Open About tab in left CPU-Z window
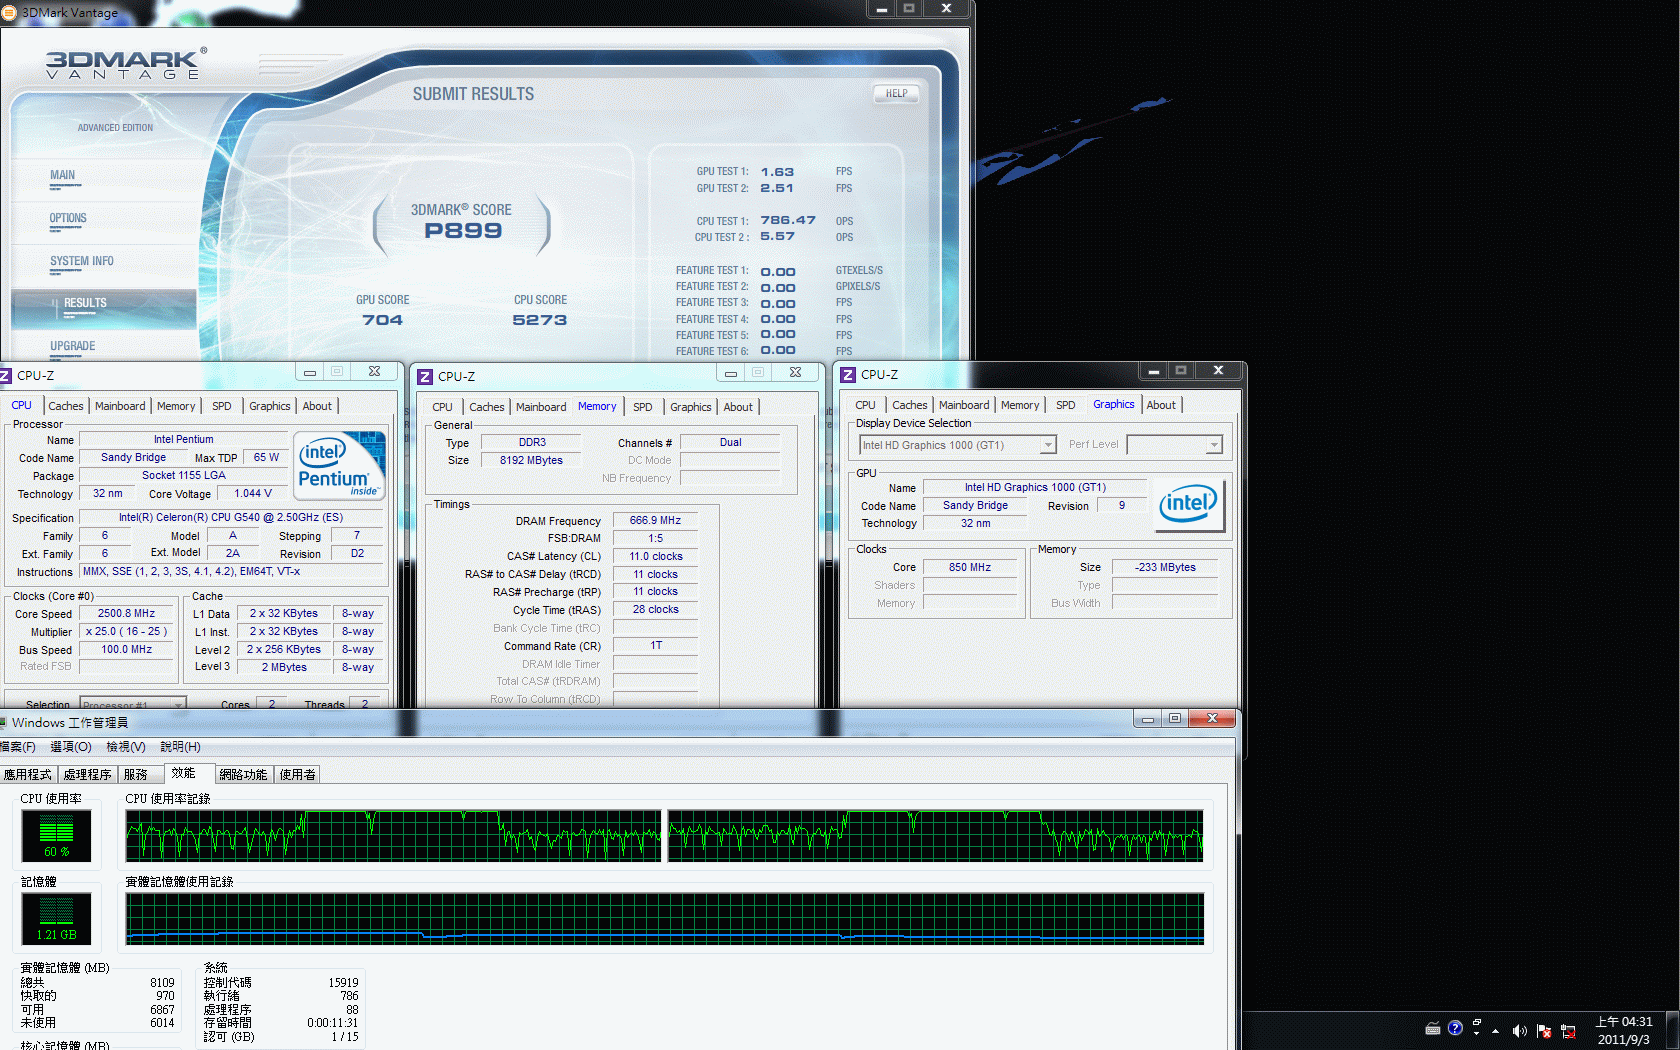 (x=317, y=406)
